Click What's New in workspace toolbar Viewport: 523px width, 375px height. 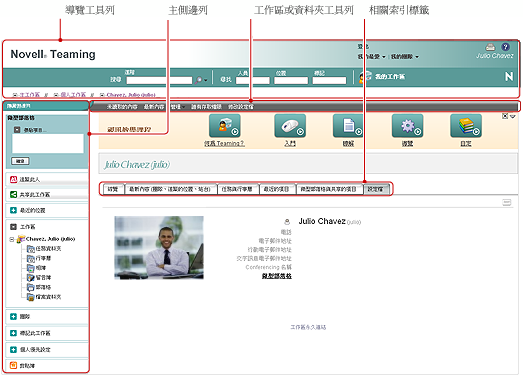[x=154, y=107]
